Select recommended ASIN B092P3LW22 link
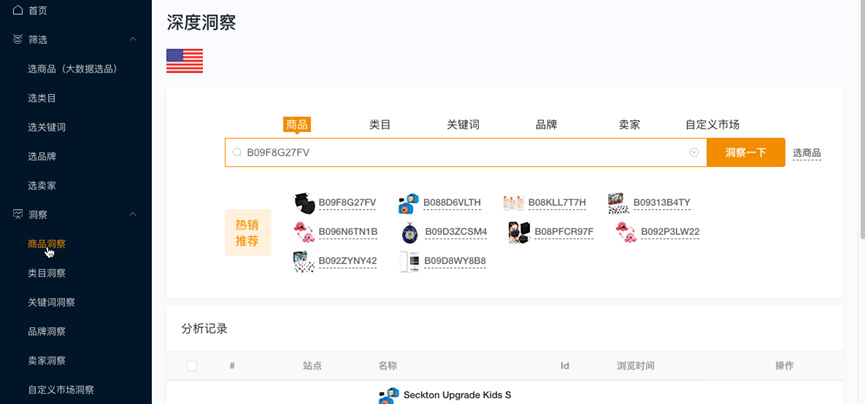The image size is (865, 404). pyautogui.click(x=670, y=232)
